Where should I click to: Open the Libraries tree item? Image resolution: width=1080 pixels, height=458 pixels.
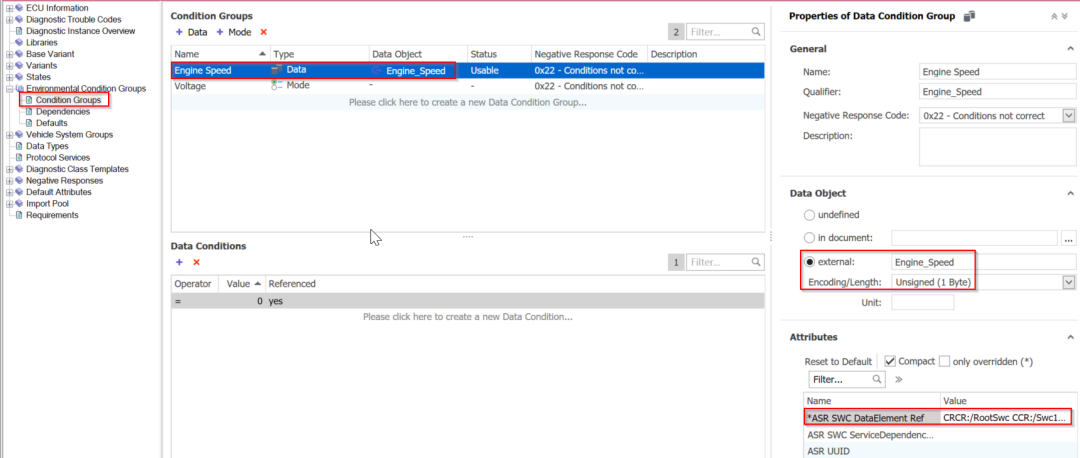pyautogui.click(x=42, y=43)
